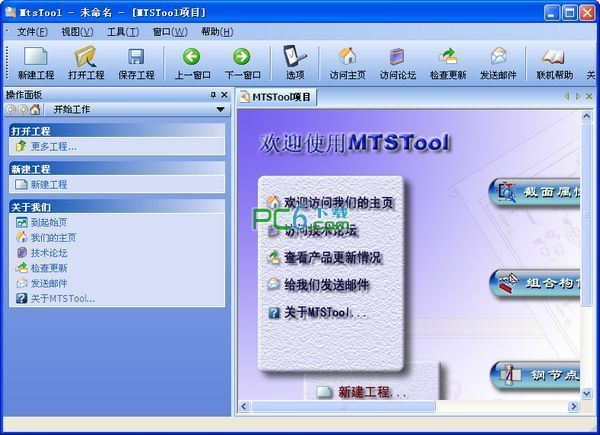Screen dimensions: 600x435
Task: Click 技术论坛 link in side panel
Action: pyautogui.click(x=48, y=253)
